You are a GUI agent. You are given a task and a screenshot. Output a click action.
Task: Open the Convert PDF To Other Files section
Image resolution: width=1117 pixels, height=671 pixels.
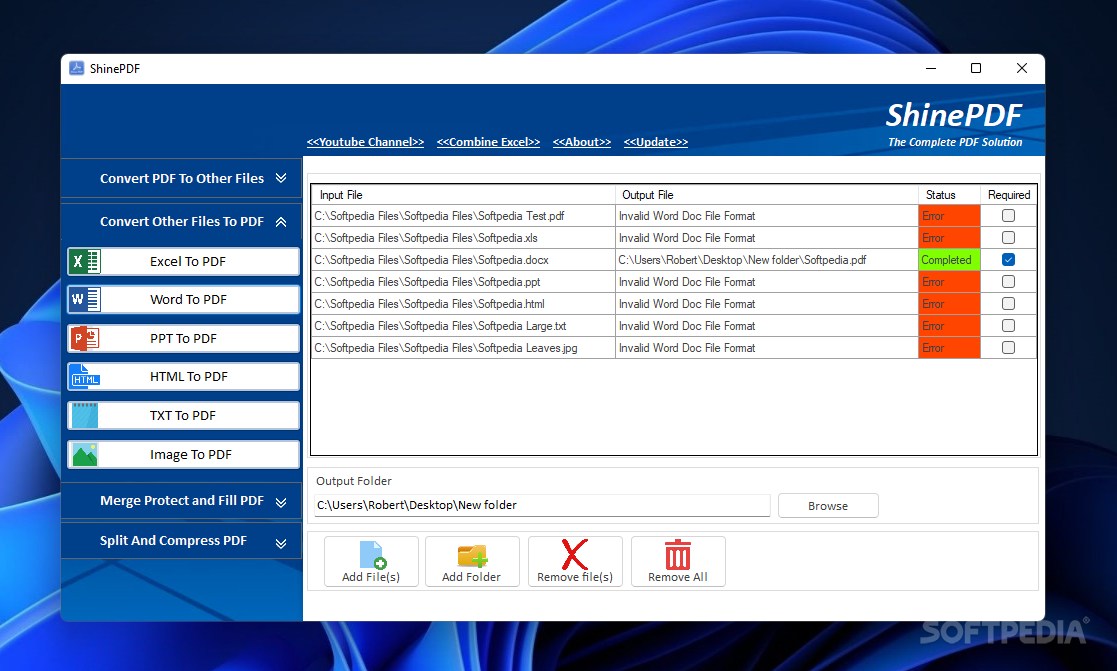pos(182,178)
